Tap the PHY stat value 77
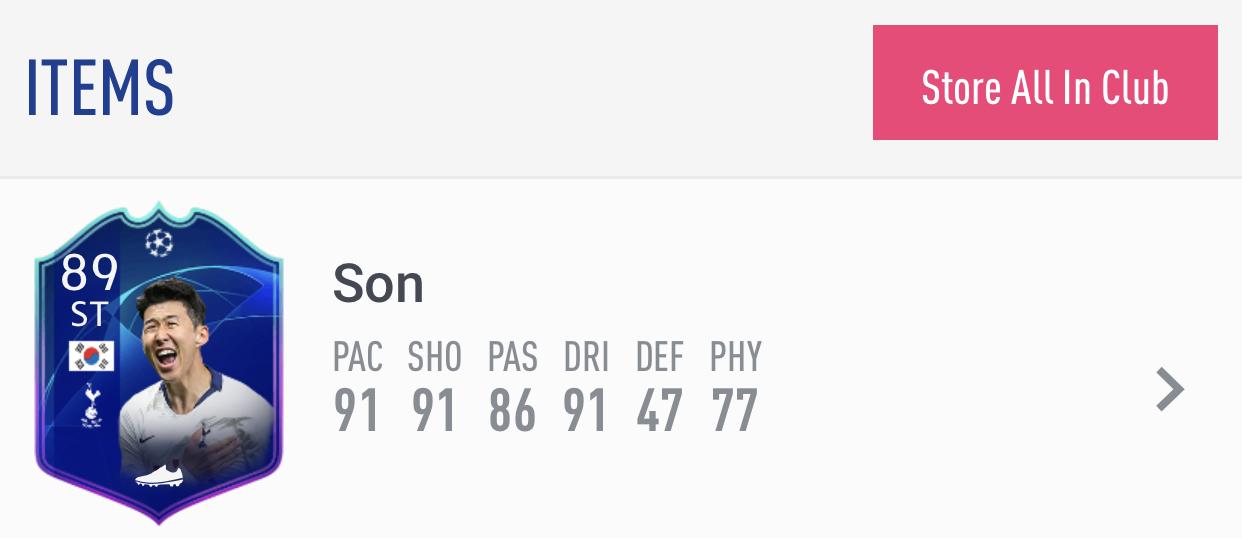Screen dimensions: 1242x538 click(735, 410)
